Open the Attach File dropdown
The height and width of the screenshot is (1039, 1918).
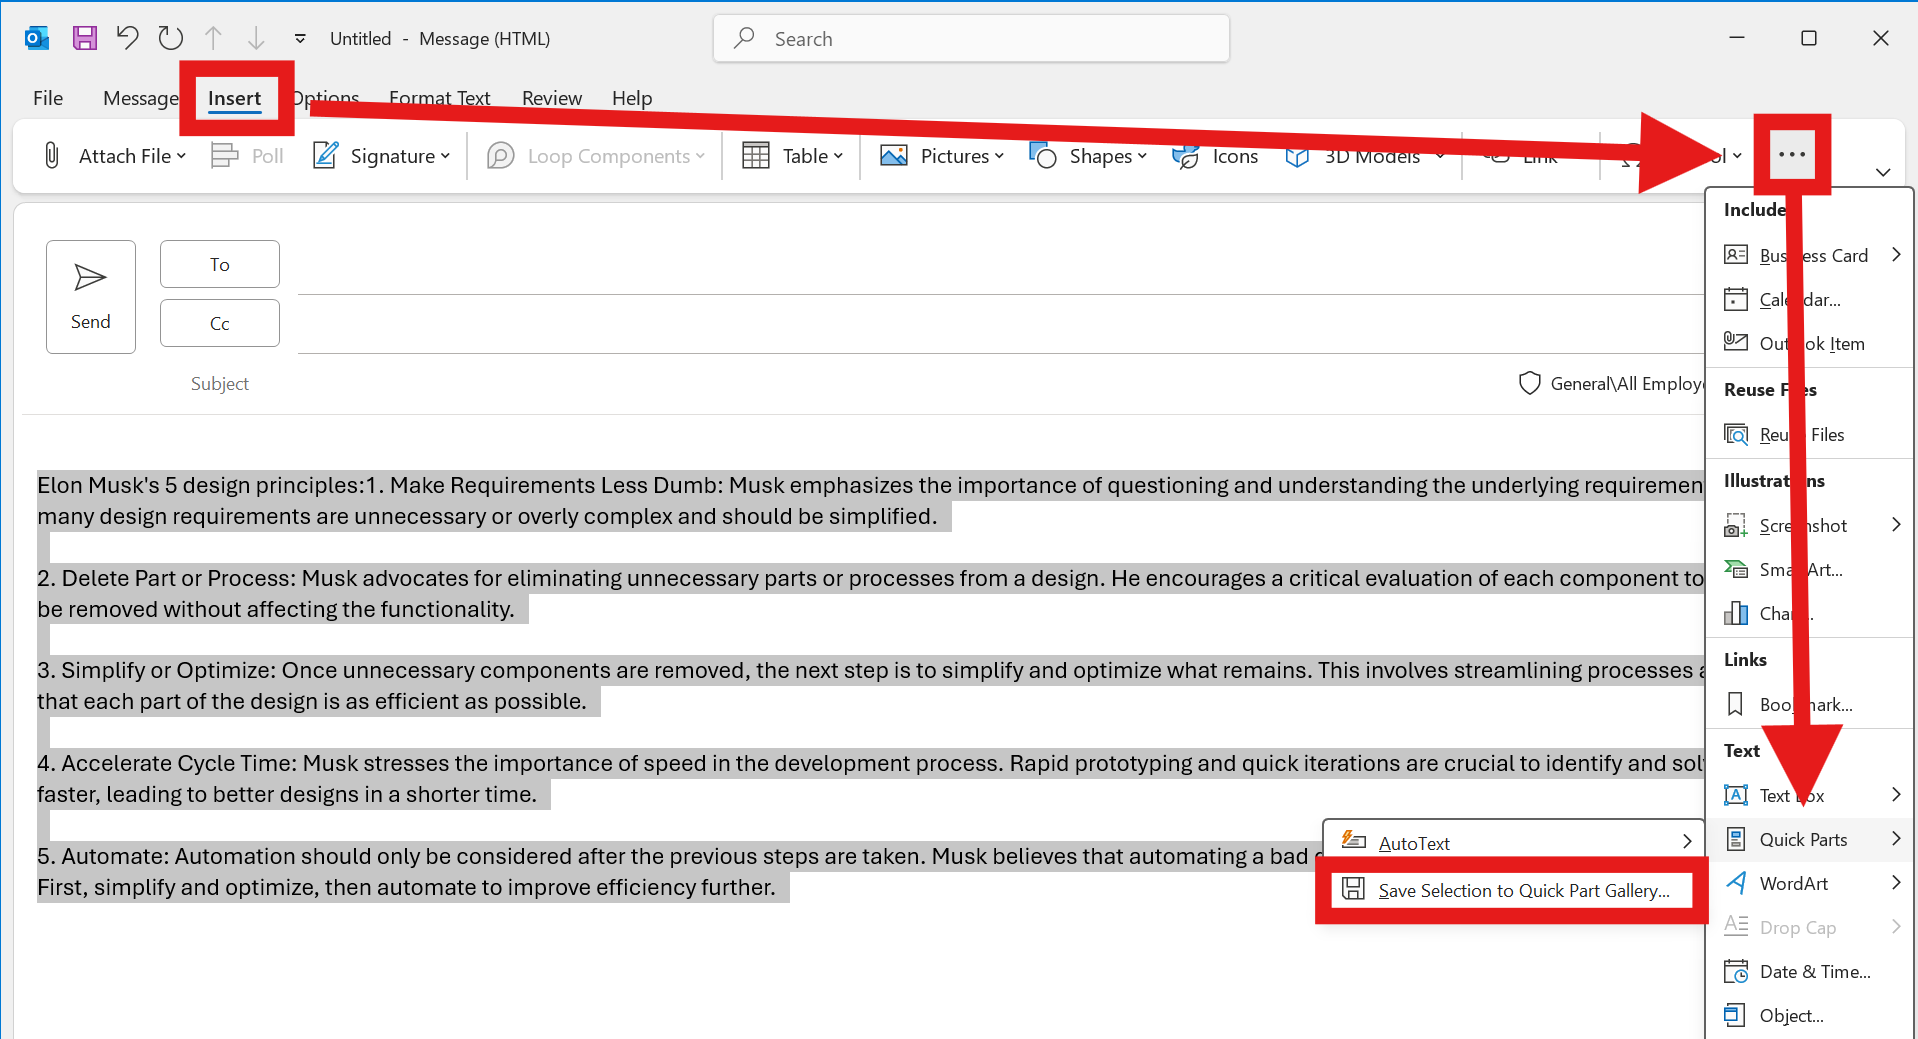click(114, 156)
